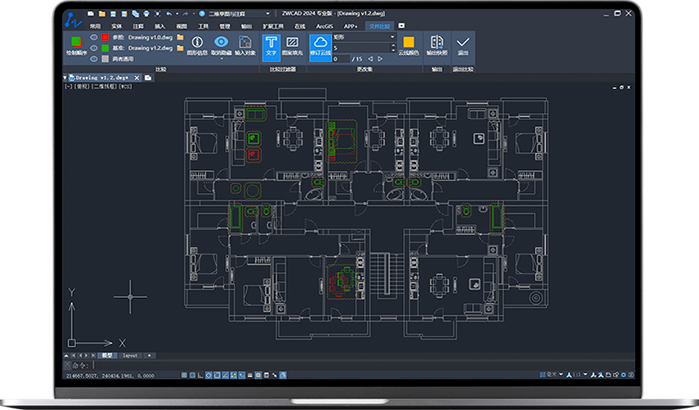Click the change set index field showing 0
Image resolution: width=699 pixels, height=410 pixels.
[341, 59]
